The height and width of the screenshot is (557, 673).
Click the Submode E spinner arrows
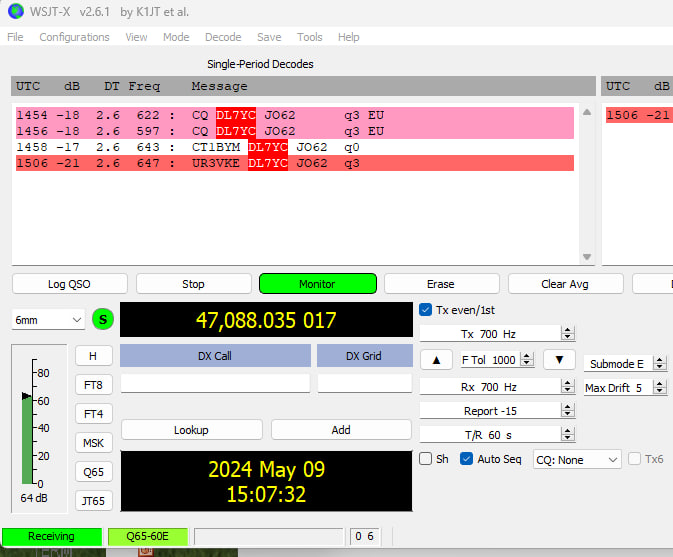[x=659, y=363]
